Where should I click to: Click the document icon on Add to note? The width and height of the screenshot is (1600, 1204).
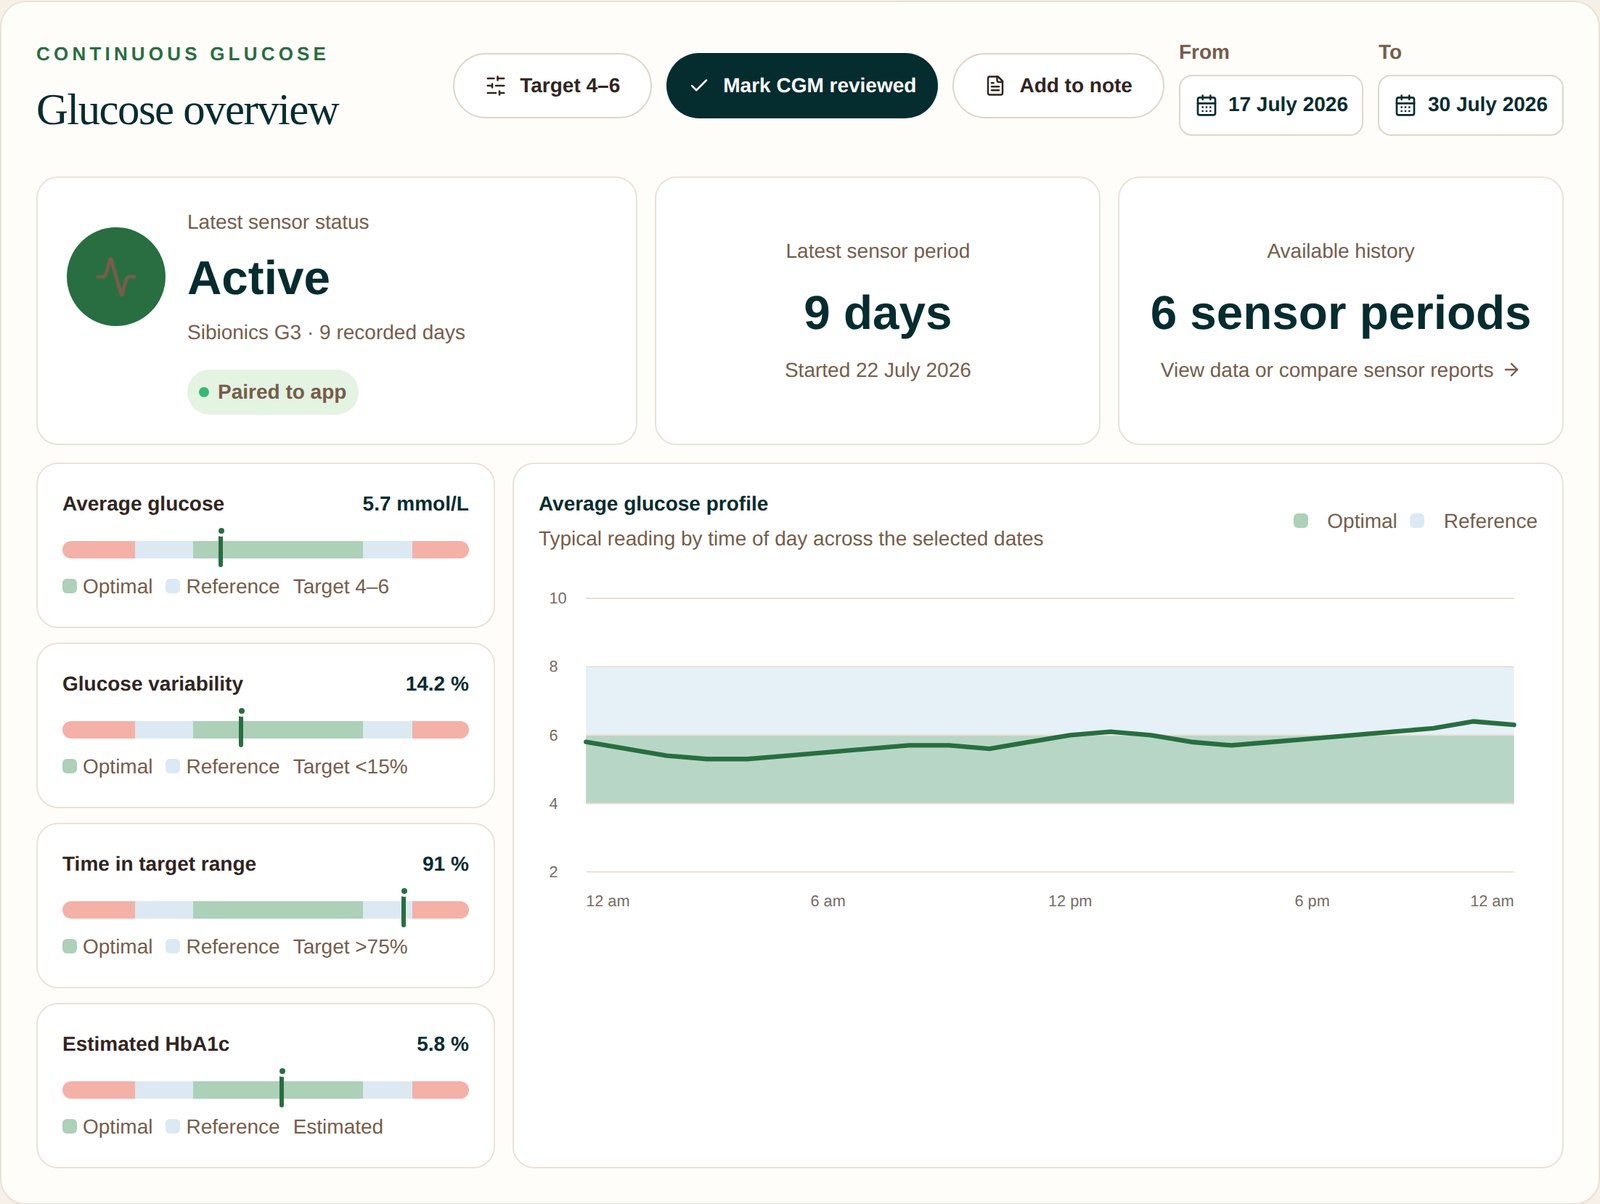995,86
